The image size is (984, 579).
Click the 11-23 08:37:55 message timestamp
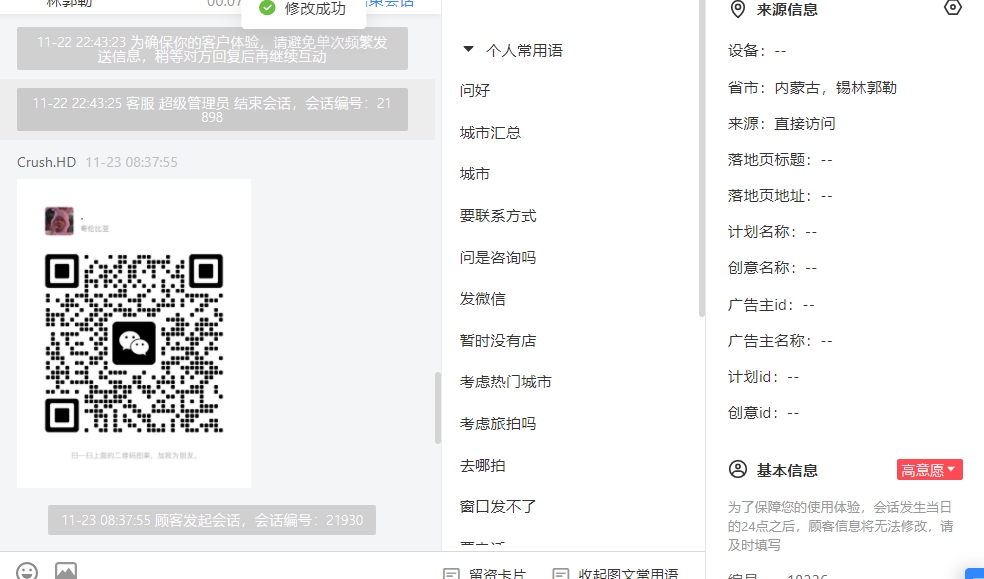pyautogui.click(x=131, y=162)
